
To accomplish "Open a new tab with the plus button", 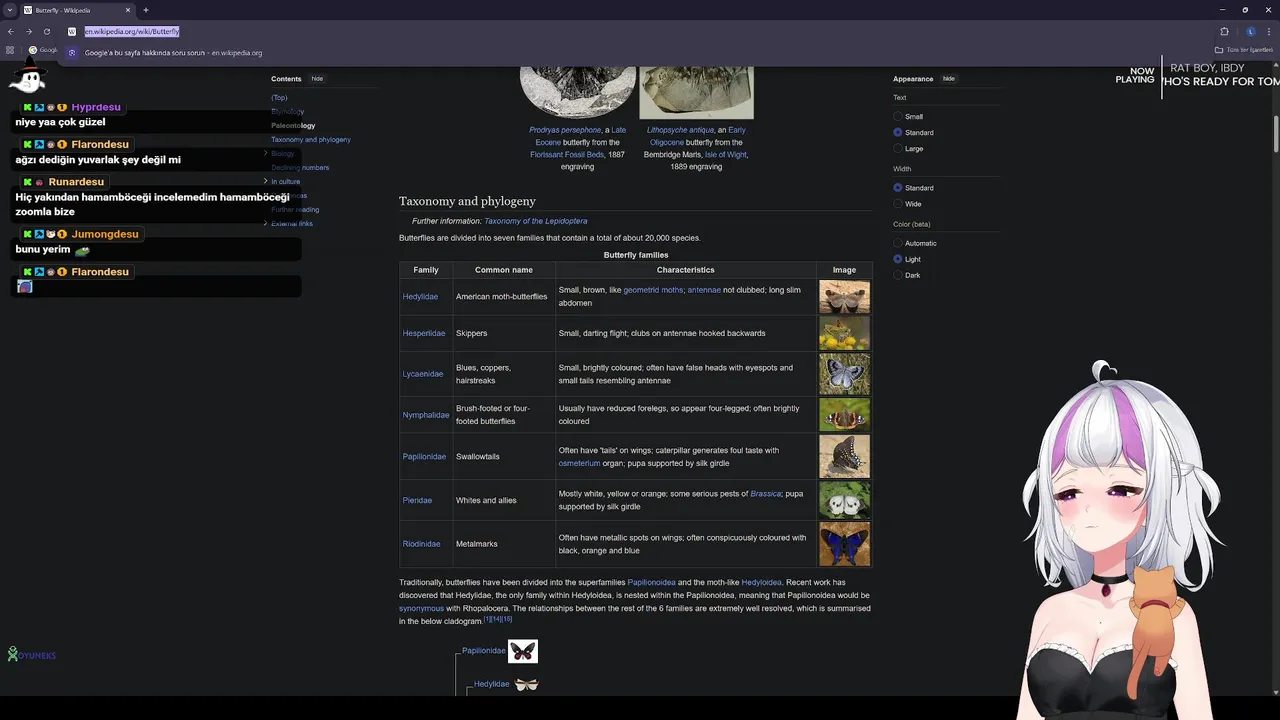I will coord(146,10).
